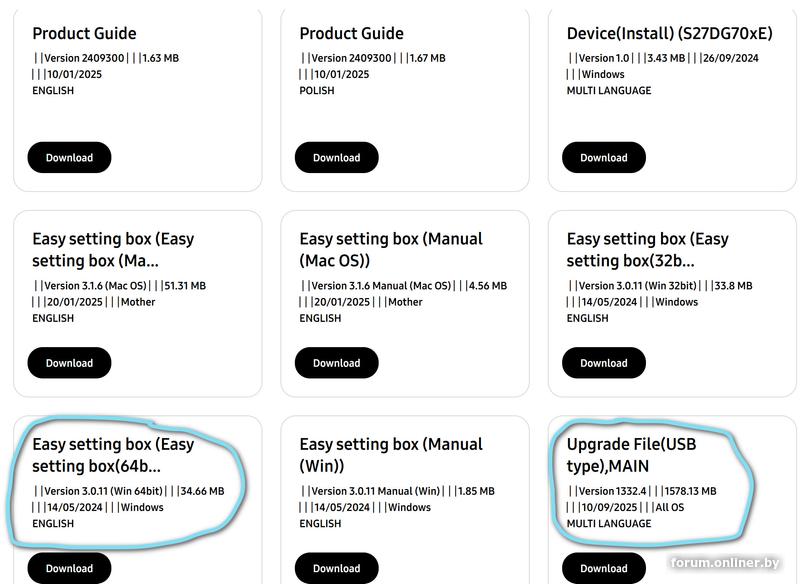The image size is (800, 584).
Task: Download the Easy setting box Win 64bit
Action: click(69, 568)
